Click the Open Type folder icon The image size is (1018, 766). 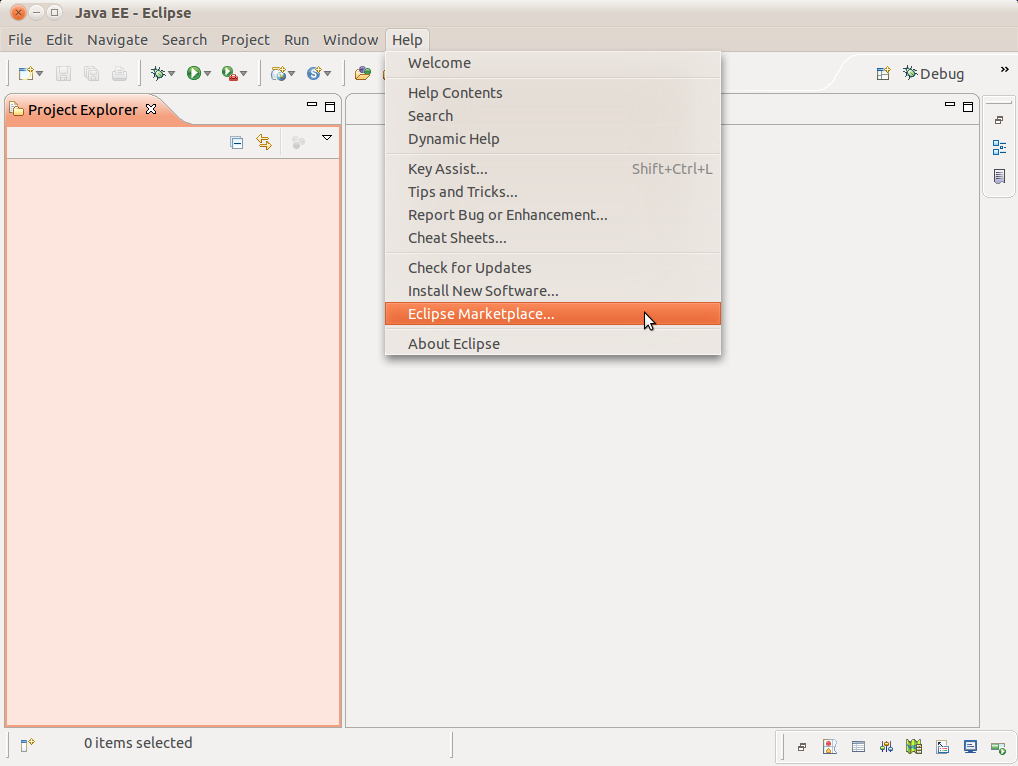point(363,73)
